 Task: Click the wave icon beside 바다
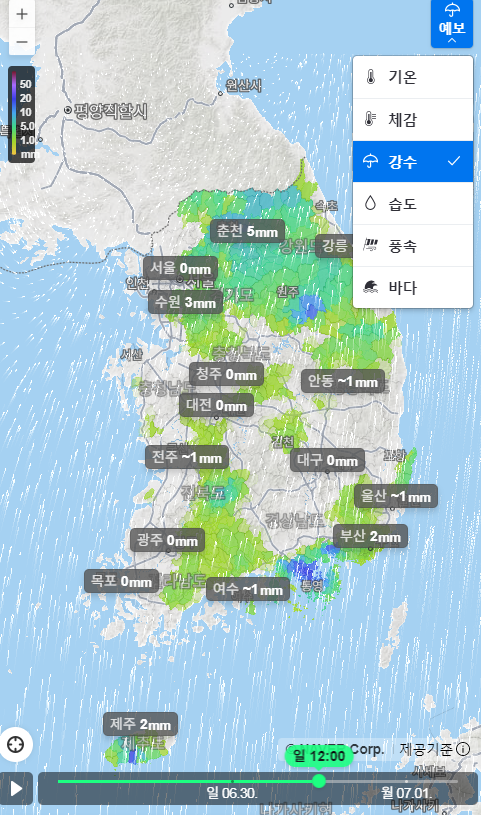(370, 287)
